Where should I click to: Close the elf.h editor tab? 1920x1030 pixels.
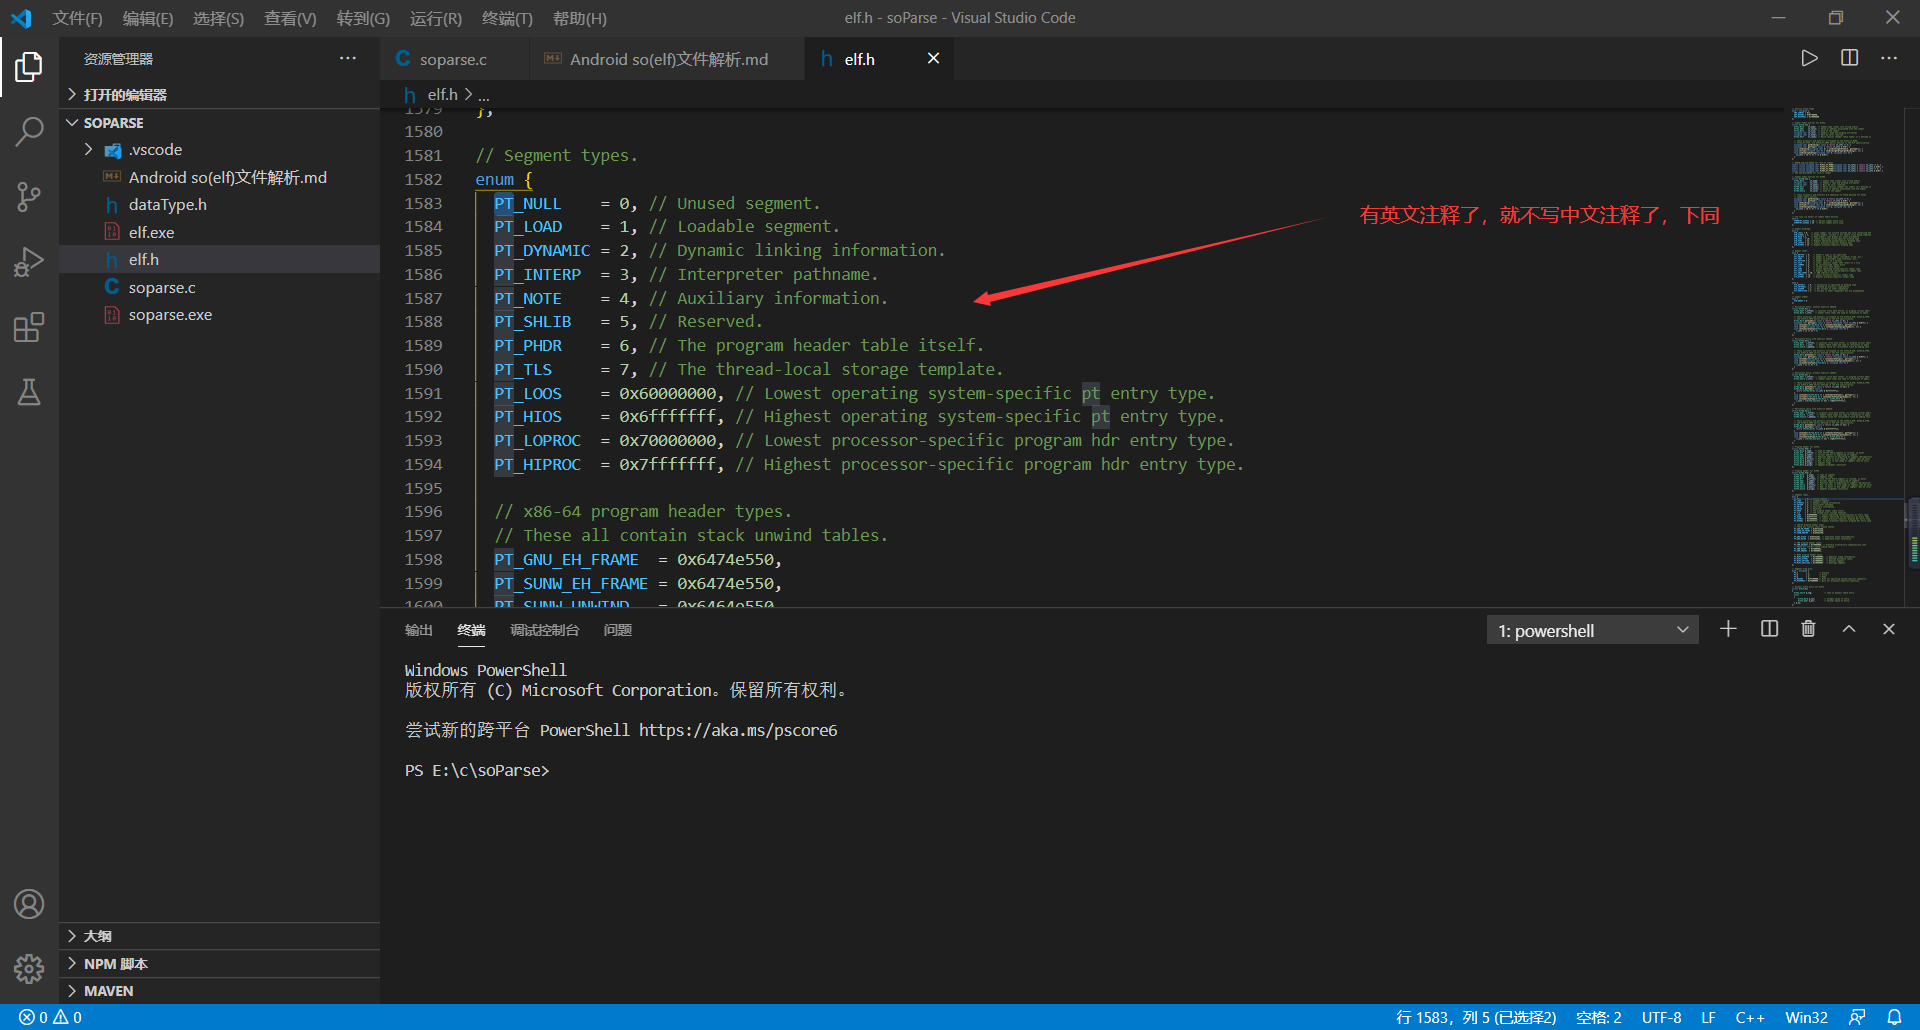(x=933, y=59)
